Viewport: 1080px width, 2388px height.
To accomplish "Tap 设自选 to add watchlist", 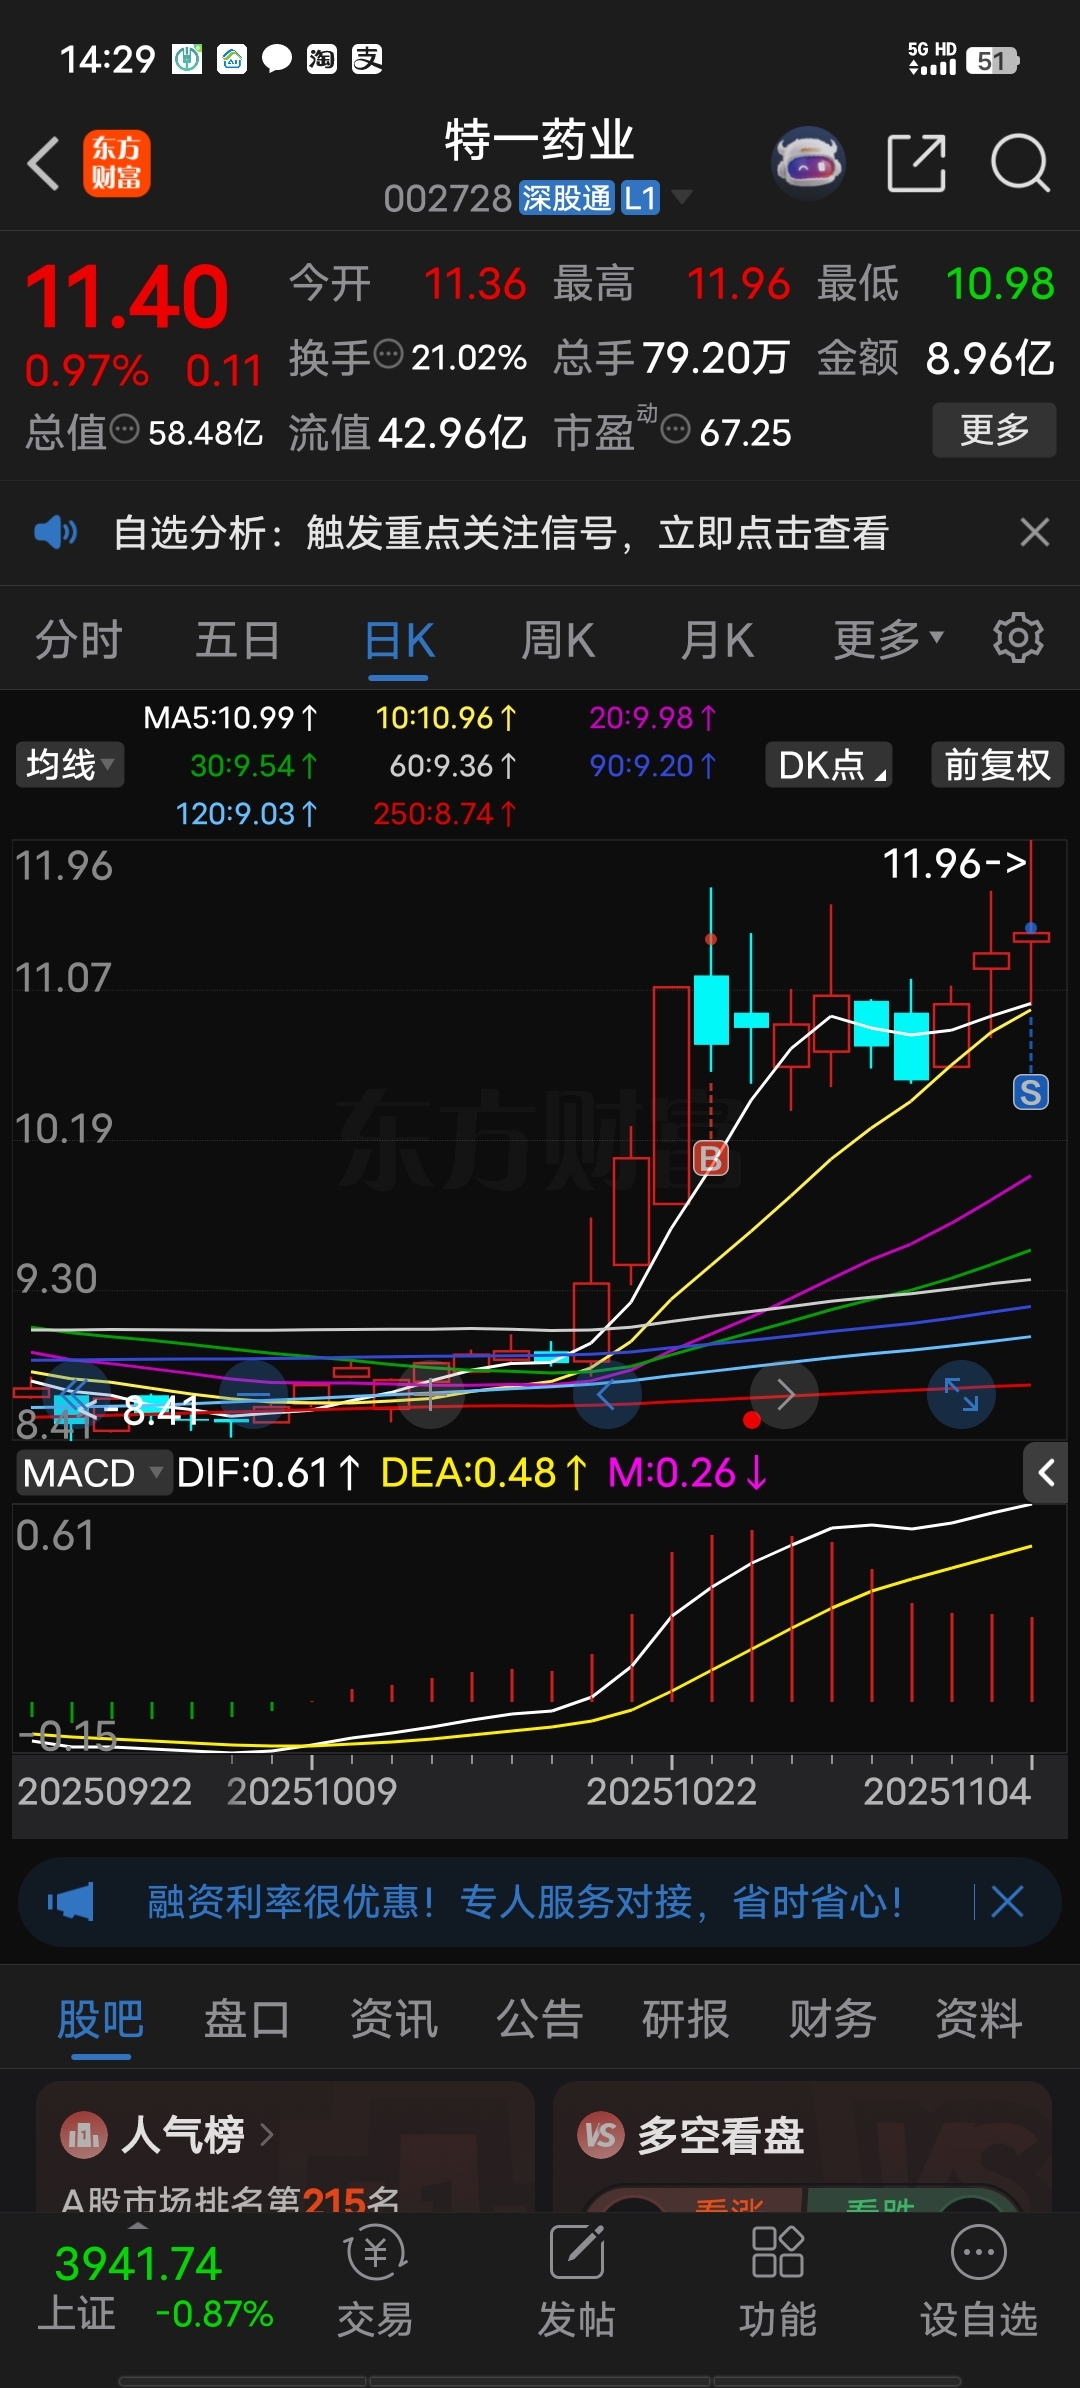I will click(979, 2283).
